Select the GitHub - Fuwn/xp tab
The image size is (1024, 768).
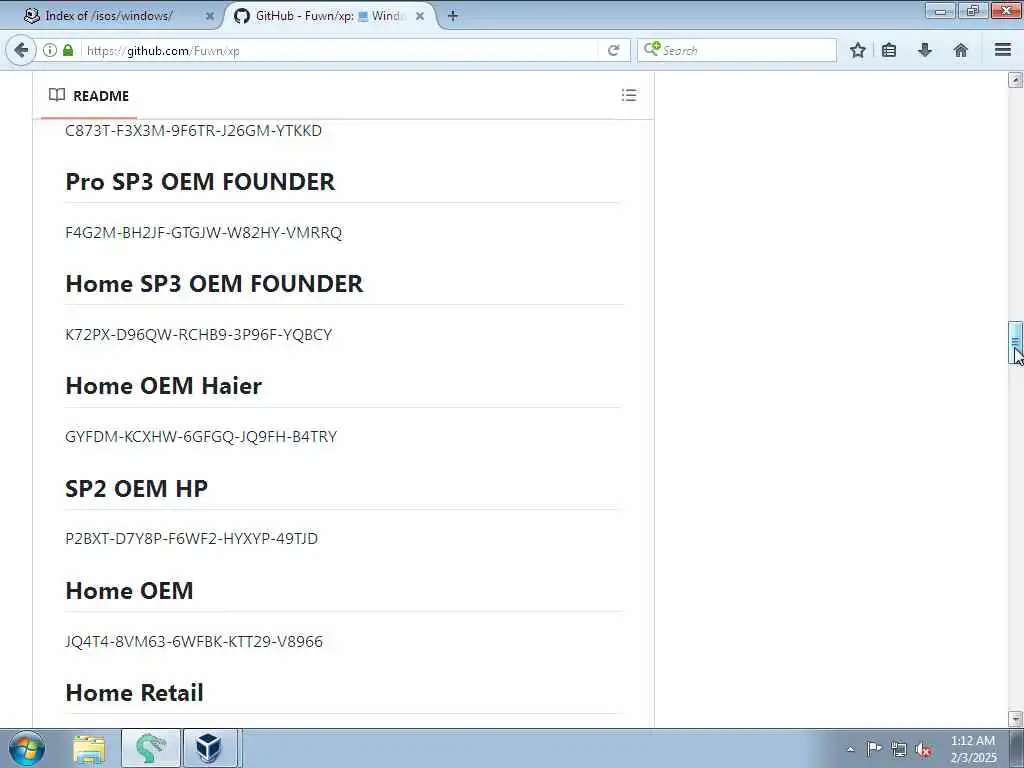tap(330, 16)
